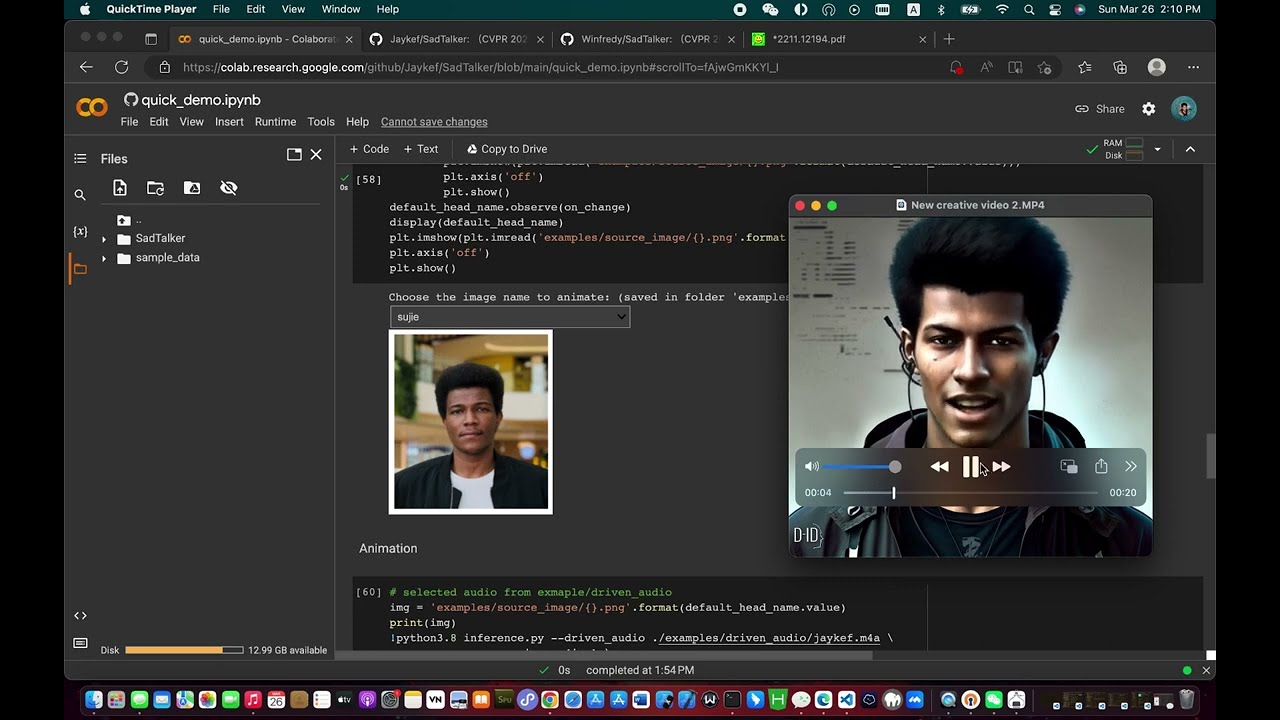Click the QuickTime playback timeline
1280x720 pixels.
970,493
